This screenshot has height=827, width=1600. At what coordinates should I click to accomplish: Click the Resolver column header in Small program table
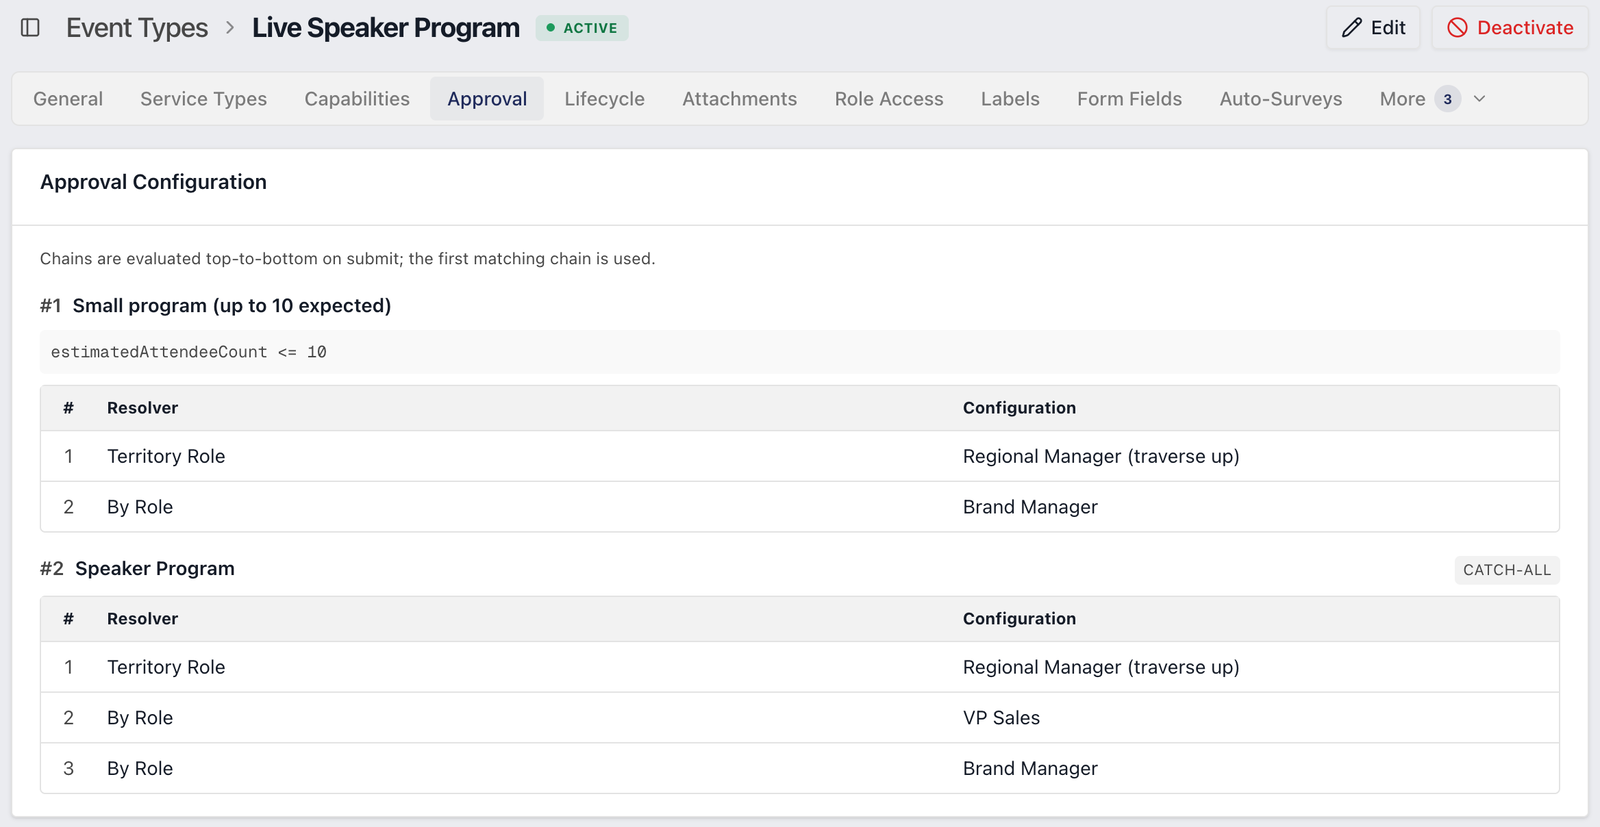click(142, 408)
